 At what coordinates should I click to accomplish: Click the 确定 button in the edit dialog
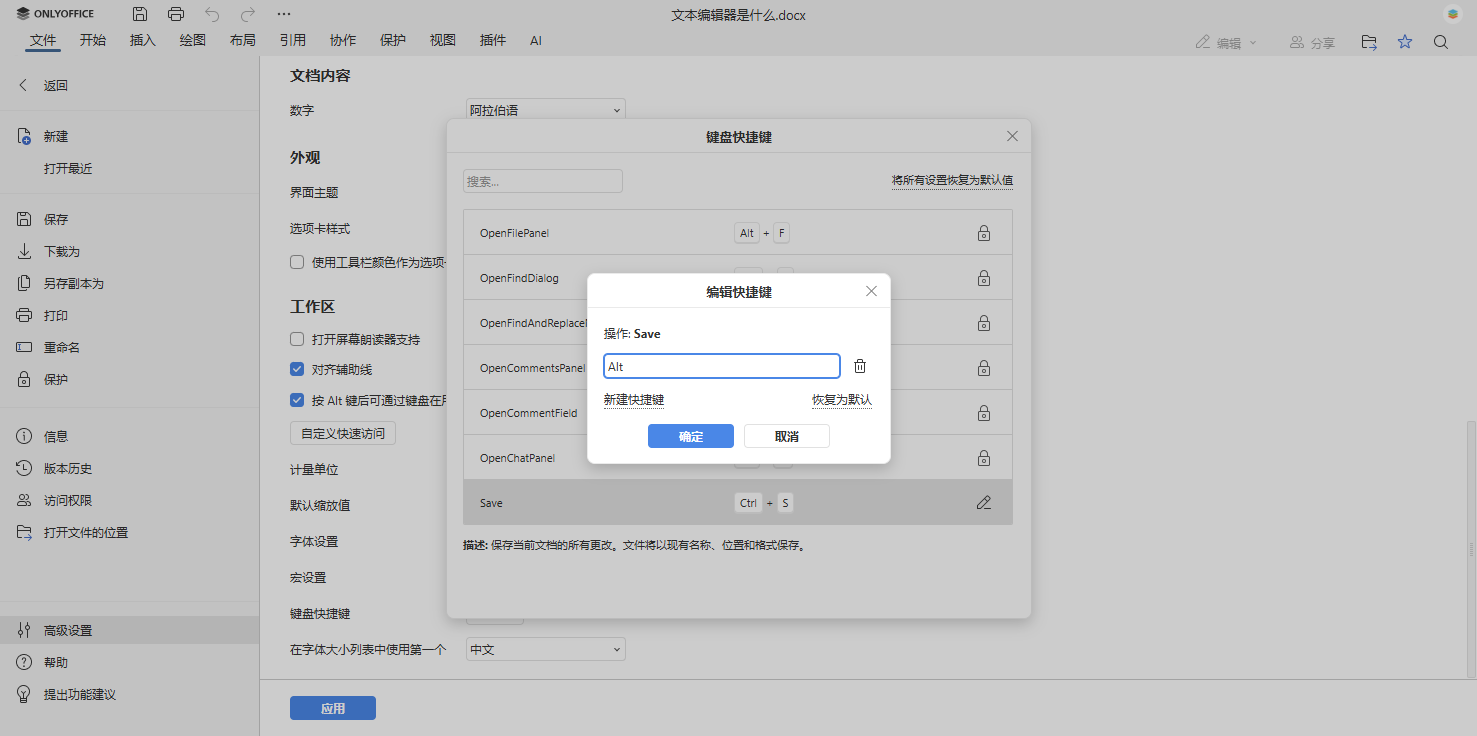pos(690,435)
